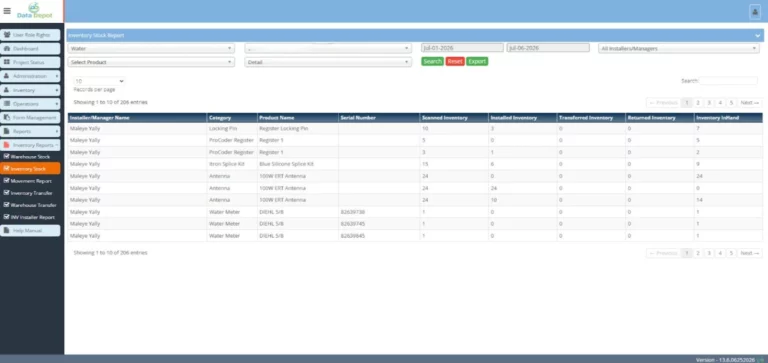Click the Blue Silicone Splice Kit cell
This screenshot has width=768, height=363.
point(298,164)
